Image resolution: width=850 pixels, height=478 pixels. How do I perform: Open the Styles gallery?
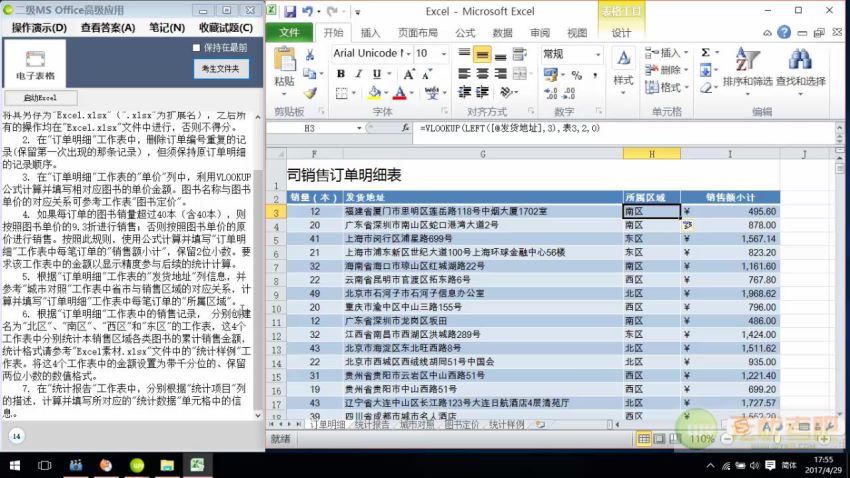pyautogui.click(x=623, y=69)
